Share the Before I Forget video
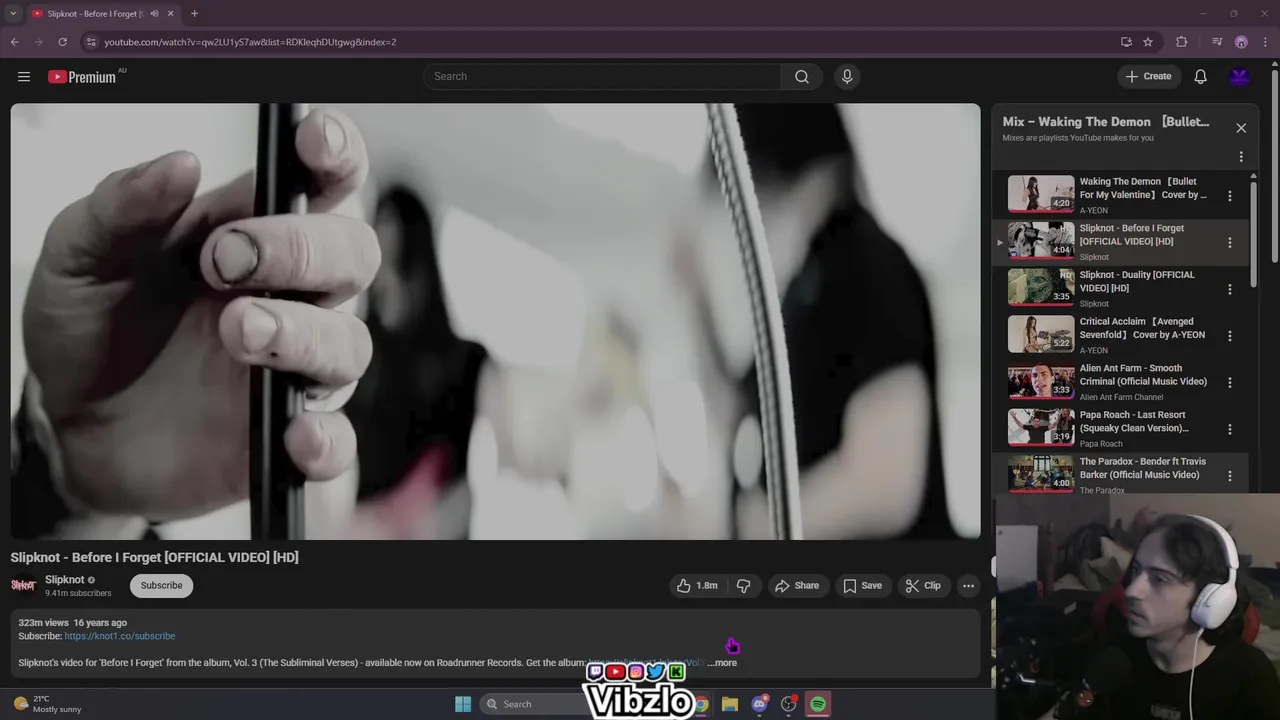1280x720 pixels. point(797,586)
